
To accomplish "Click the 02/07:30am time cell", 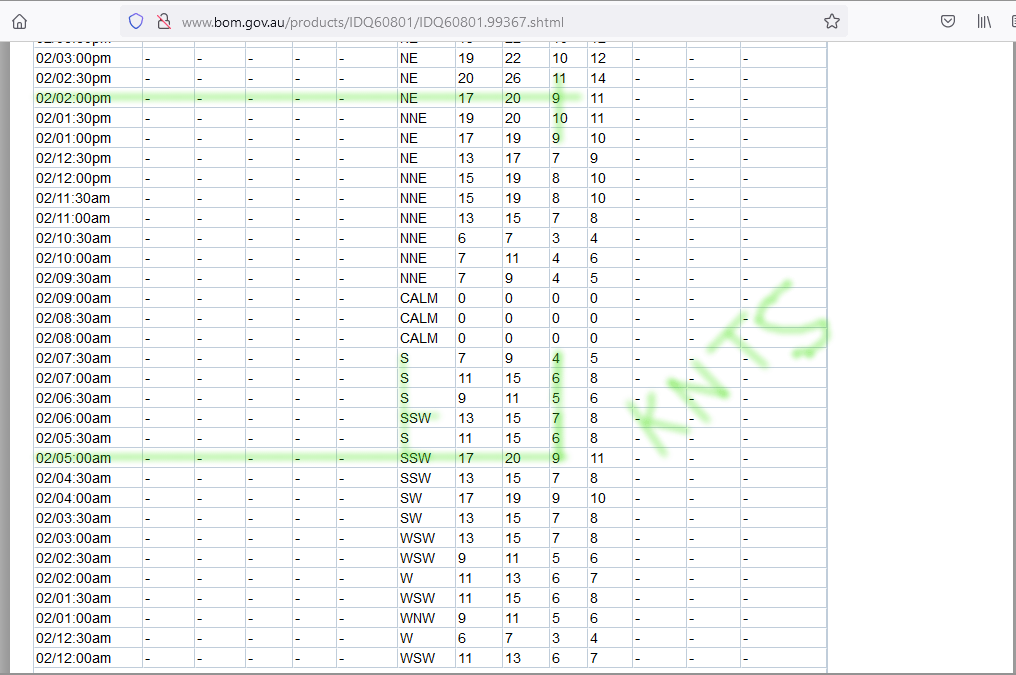I will tap(74, 358).
